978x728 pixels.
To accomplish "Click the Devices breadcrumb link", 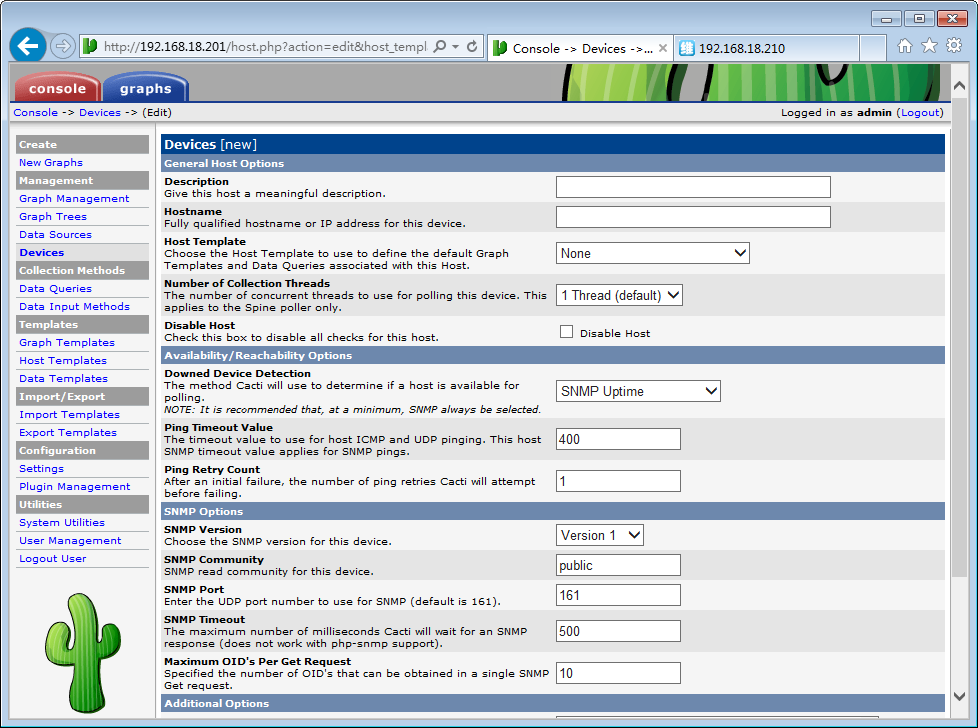I will pyautogui.click(x=100, y=112).
